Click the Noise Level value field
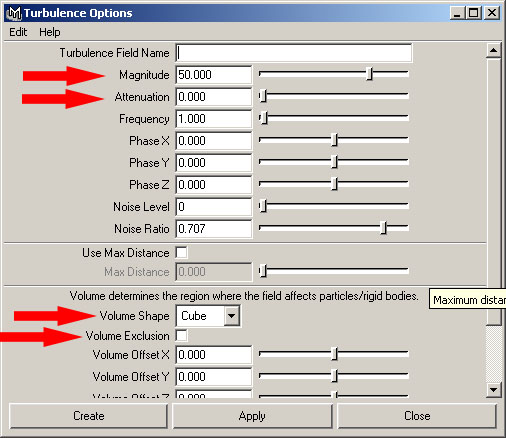 [214, 207]
